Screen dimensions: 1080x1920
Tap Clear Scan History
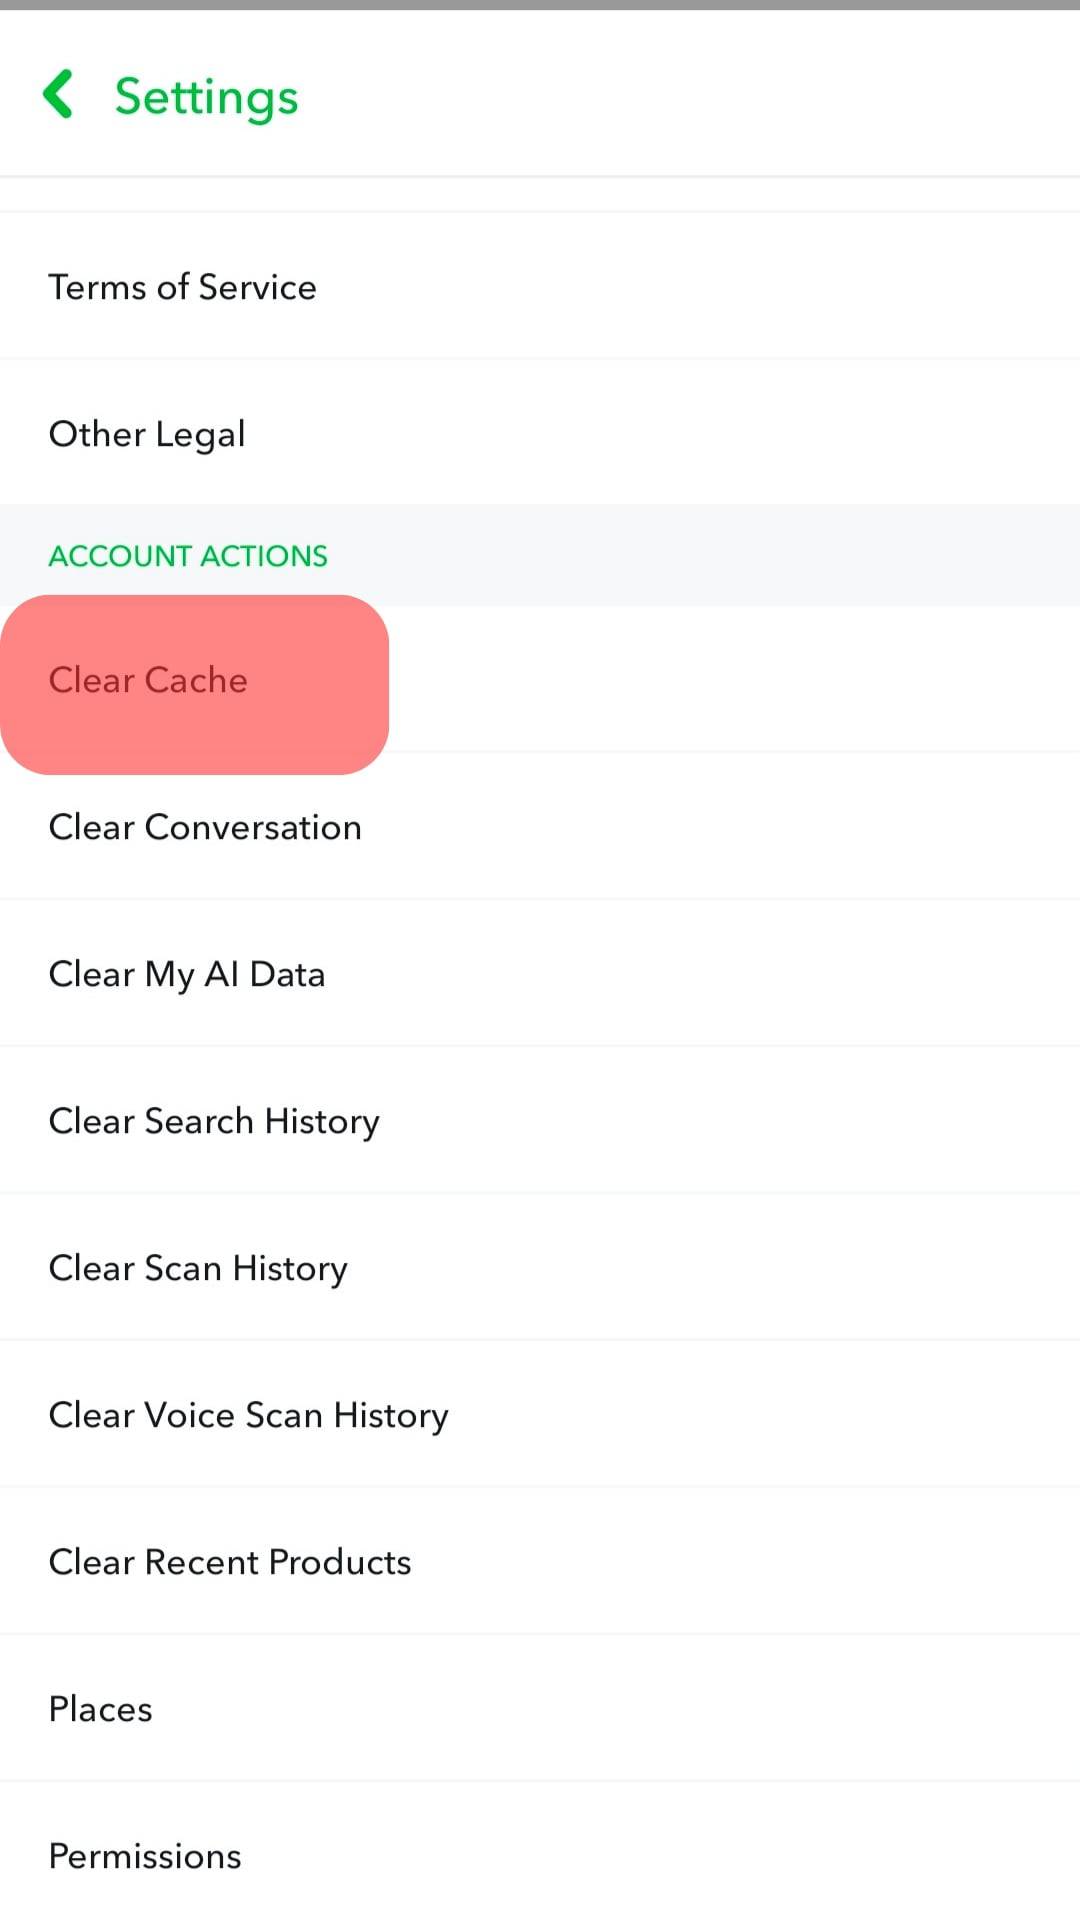tap(198, 1269)
